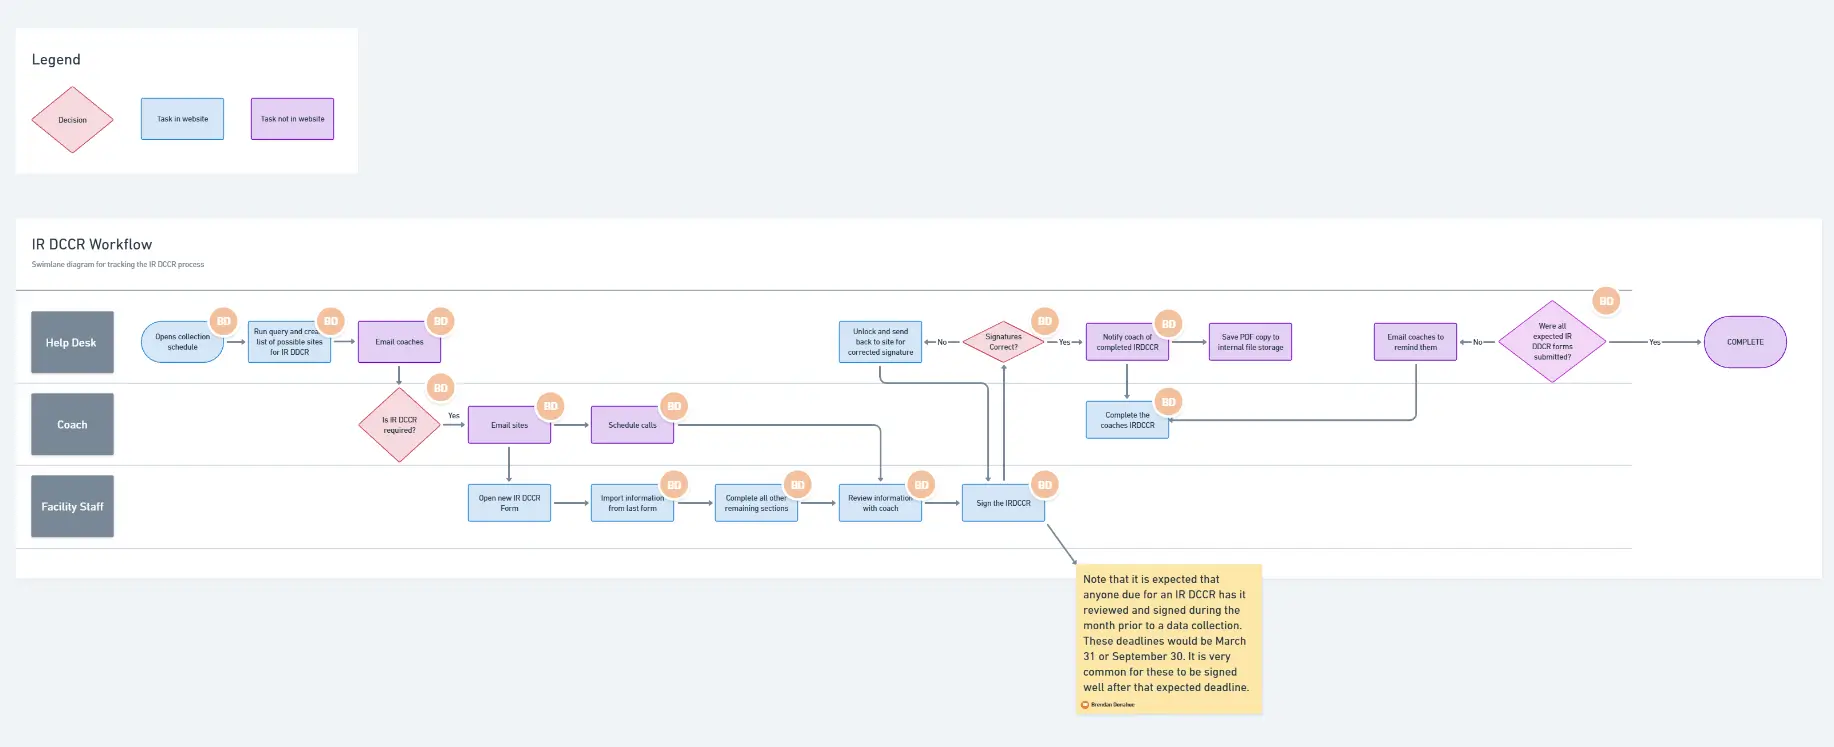This screenshot has height=747, width=1834.
Task: Click the IR DCCR Workflow title text
Action: click(92, 244)
